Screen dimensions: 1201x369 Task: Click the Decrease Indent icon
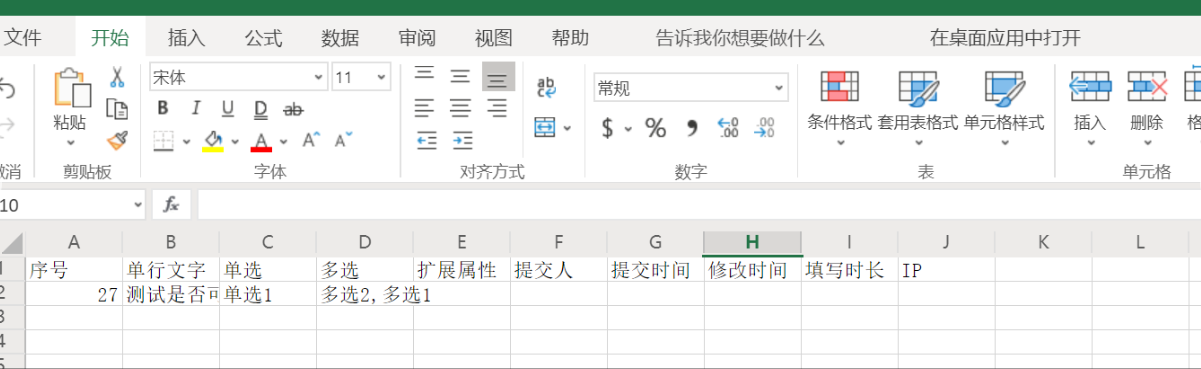pyautogui.click(x=427, y=140)
